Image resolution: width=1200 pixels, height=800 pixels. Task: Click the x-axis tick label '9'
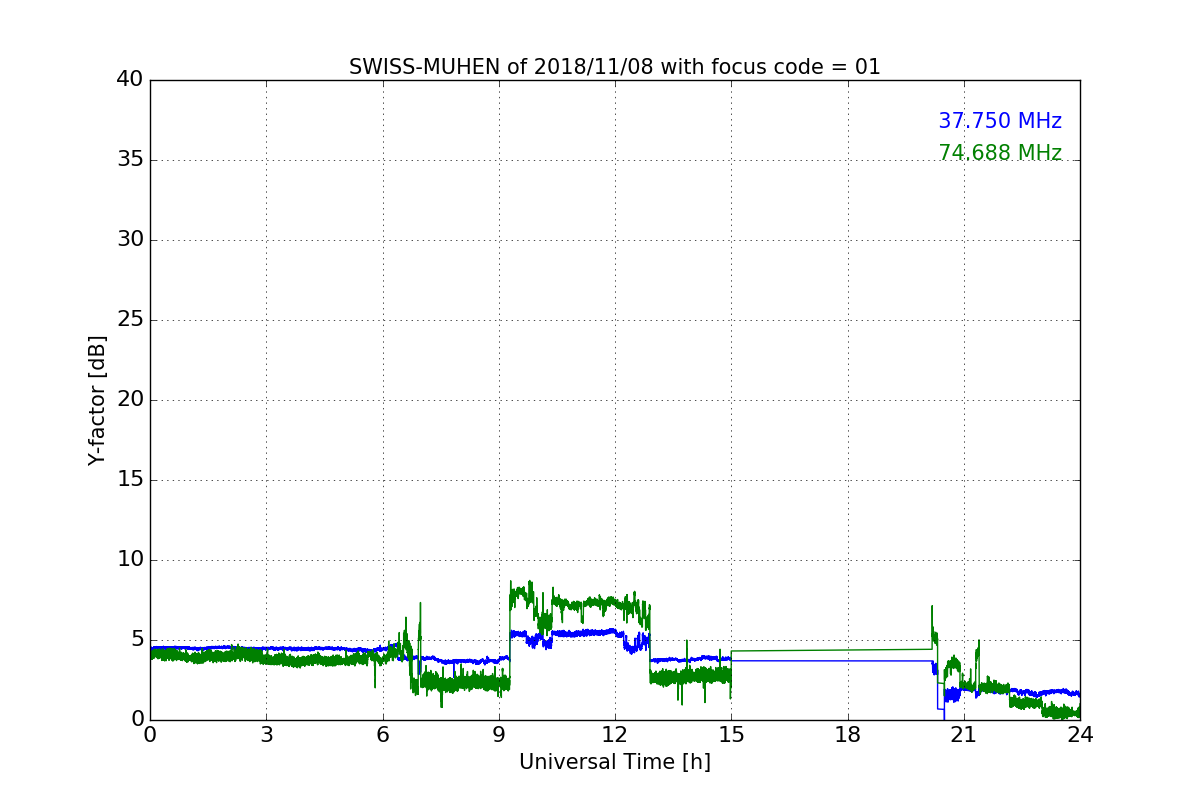(499, 735)
